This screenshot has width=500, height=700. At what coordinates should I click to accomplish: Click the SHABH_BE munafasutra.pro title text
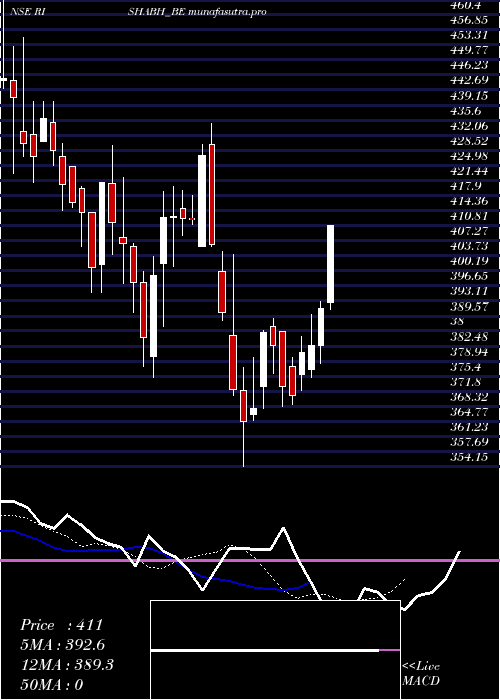197,12
